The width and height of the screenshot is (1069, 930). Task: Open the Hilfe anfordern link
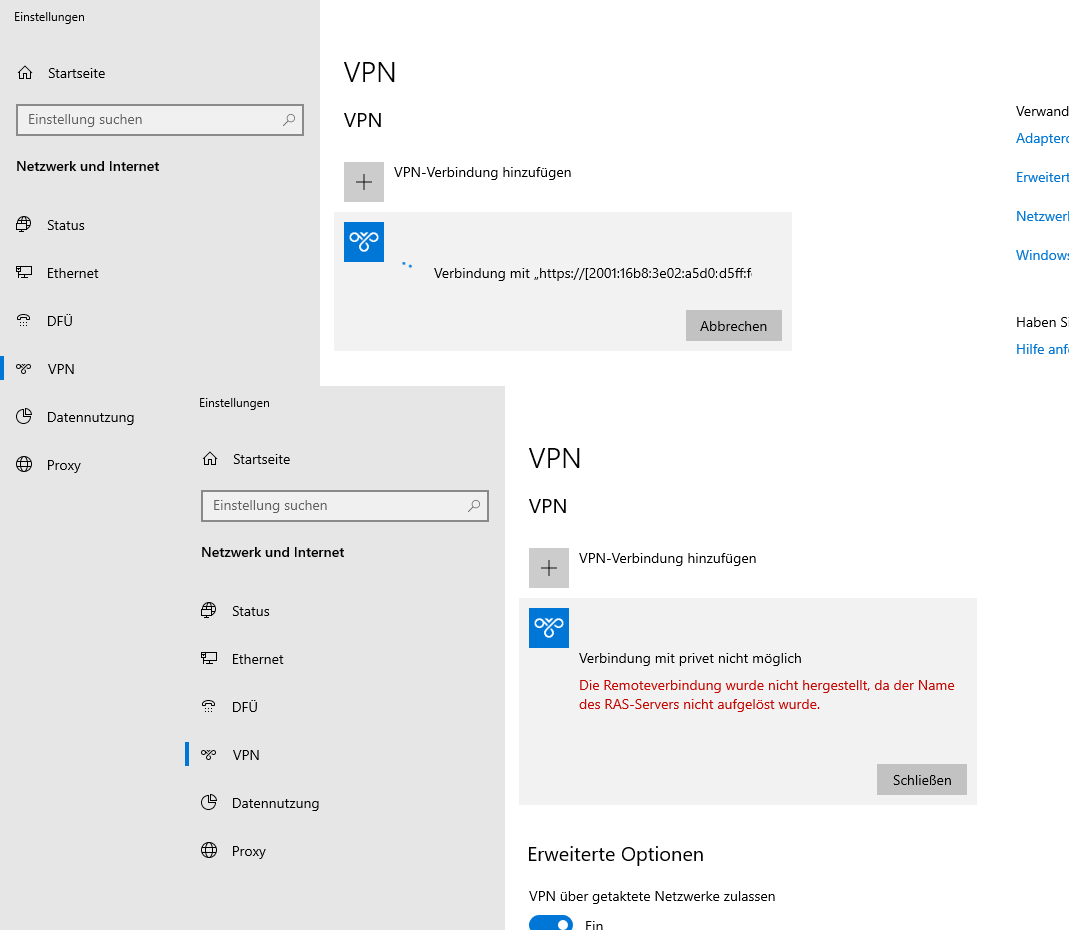(1042, 349)
